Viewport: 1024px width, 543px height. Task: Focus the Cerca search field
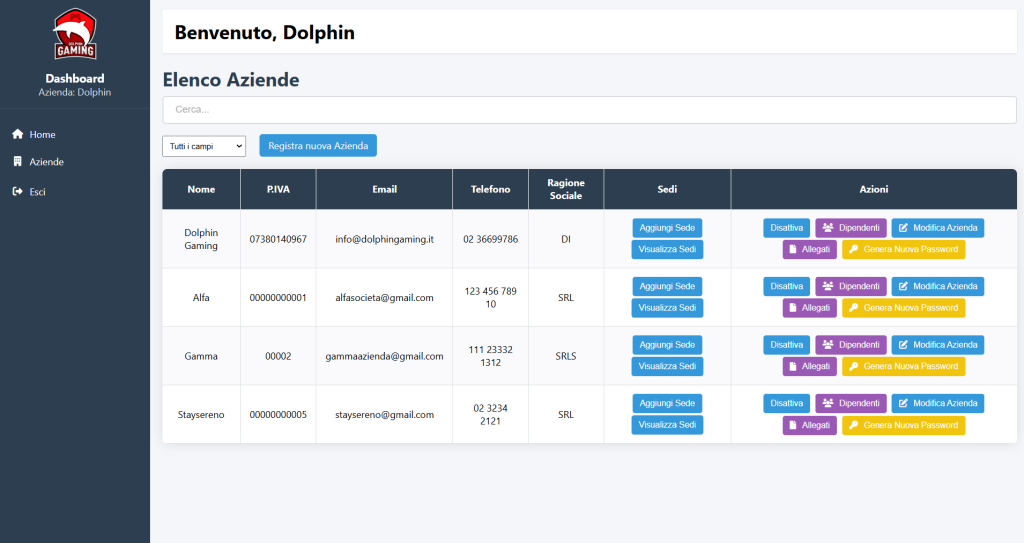tap(589, 110)
